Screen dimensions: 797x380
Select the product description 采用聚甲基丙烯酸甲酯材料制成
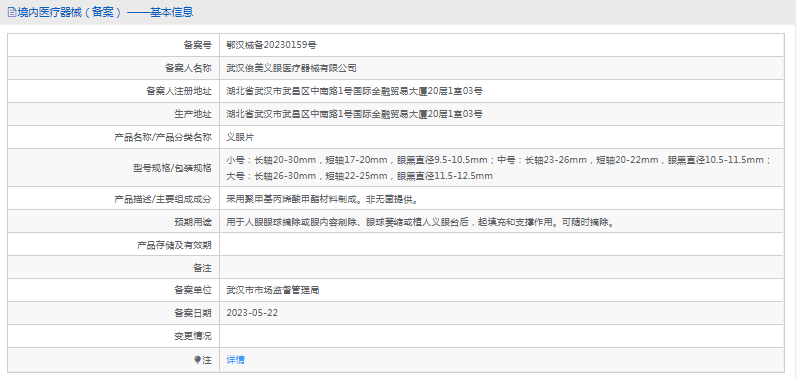[323, 200]
